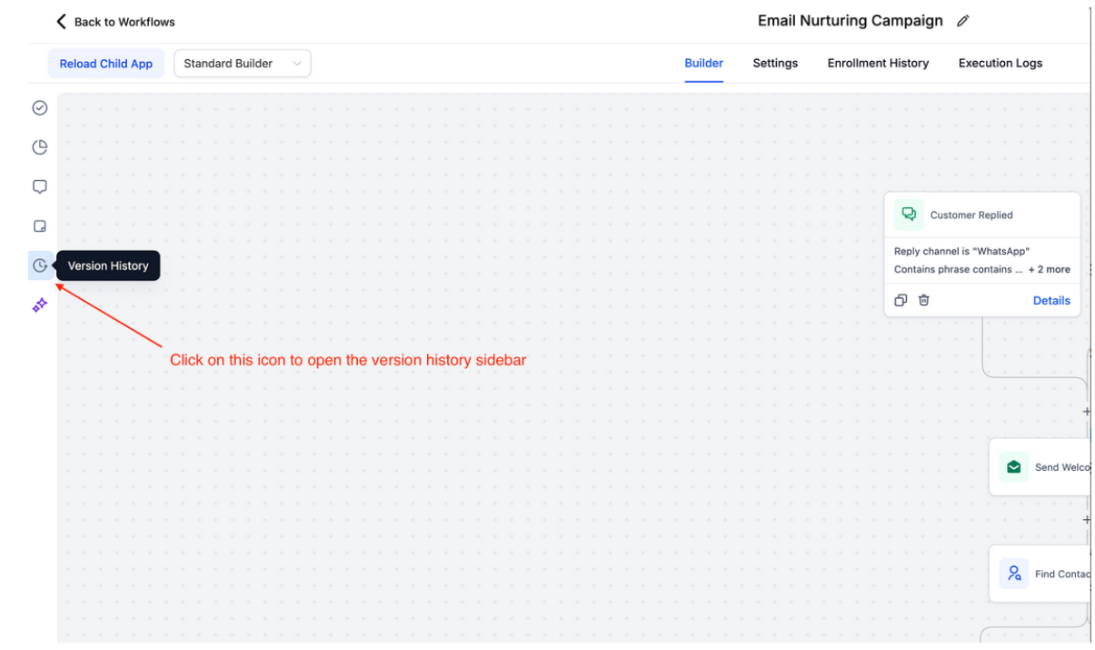Click the Reload Child App button
Screen dimensions: 1095x650
(106, 64)
